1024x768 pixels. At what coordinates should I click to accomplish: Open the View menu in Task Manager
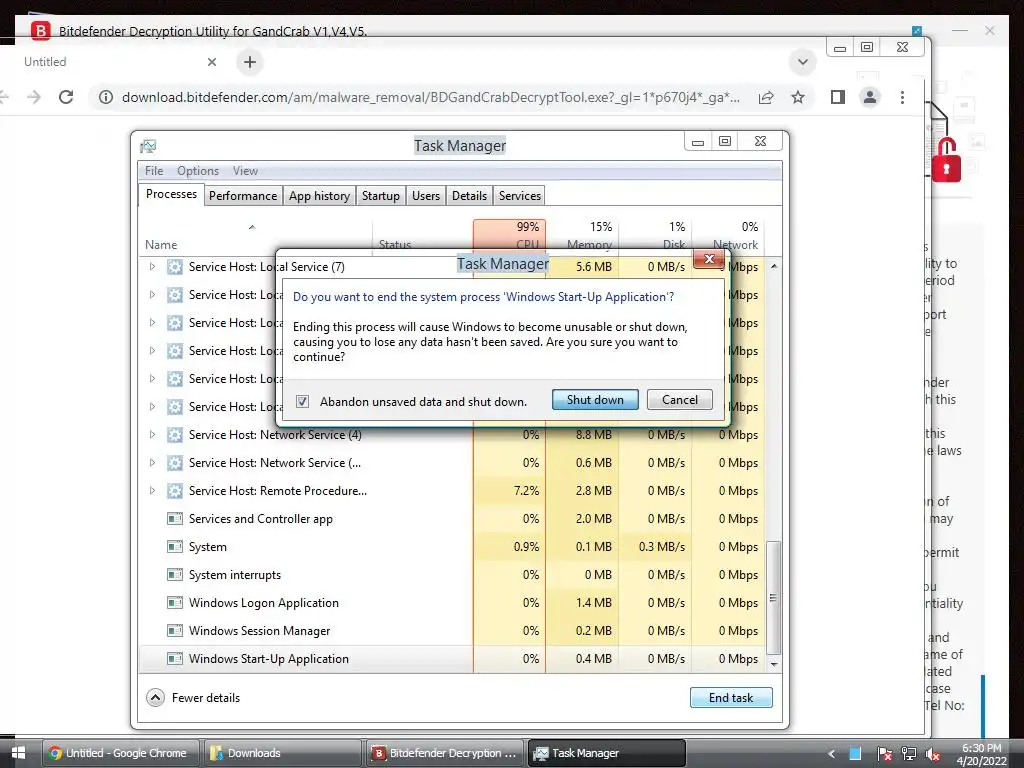click(245, 170)
